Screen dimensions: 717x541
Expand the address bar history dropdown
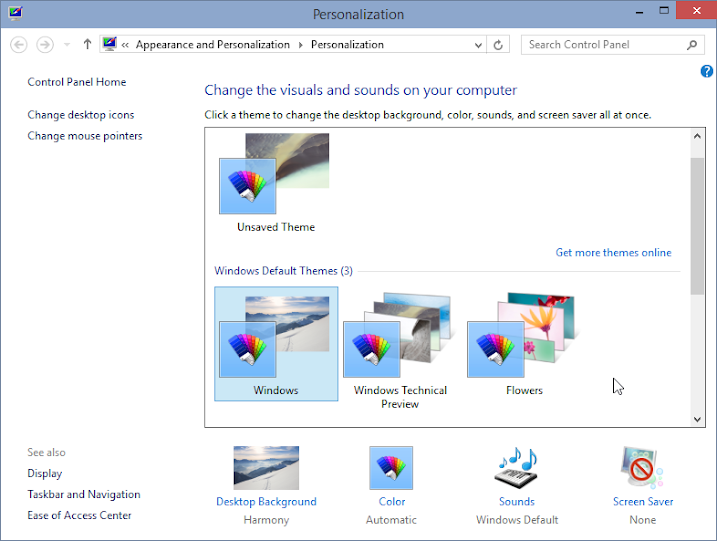478,45
